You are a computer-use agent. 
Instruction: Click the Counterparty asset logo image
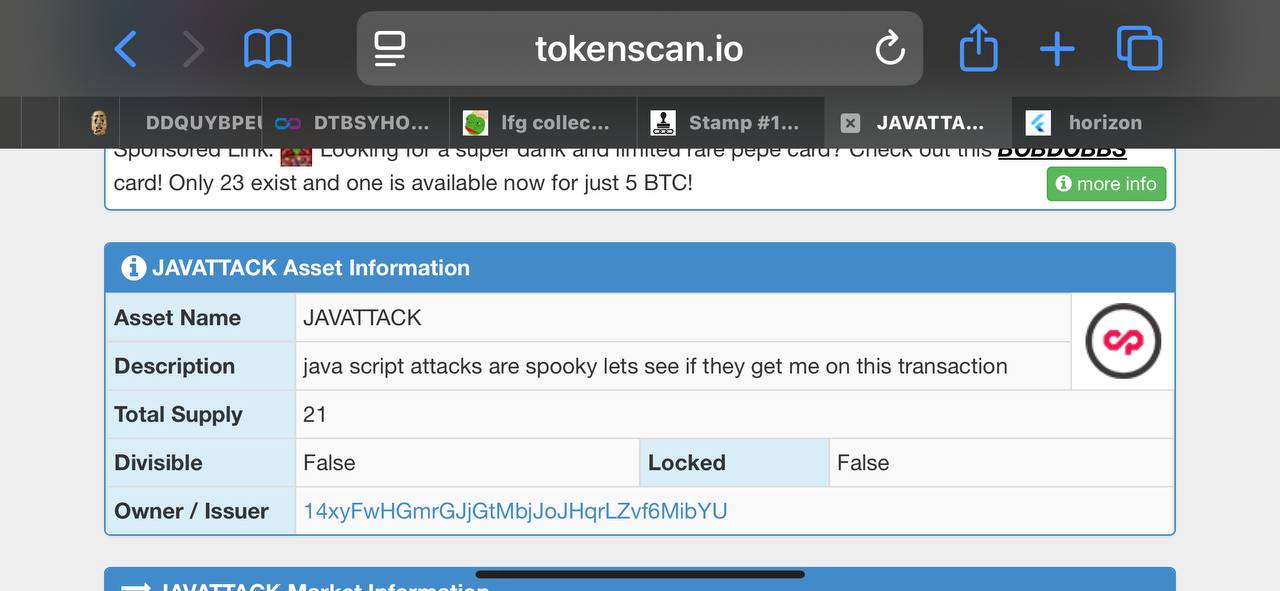1122,341
